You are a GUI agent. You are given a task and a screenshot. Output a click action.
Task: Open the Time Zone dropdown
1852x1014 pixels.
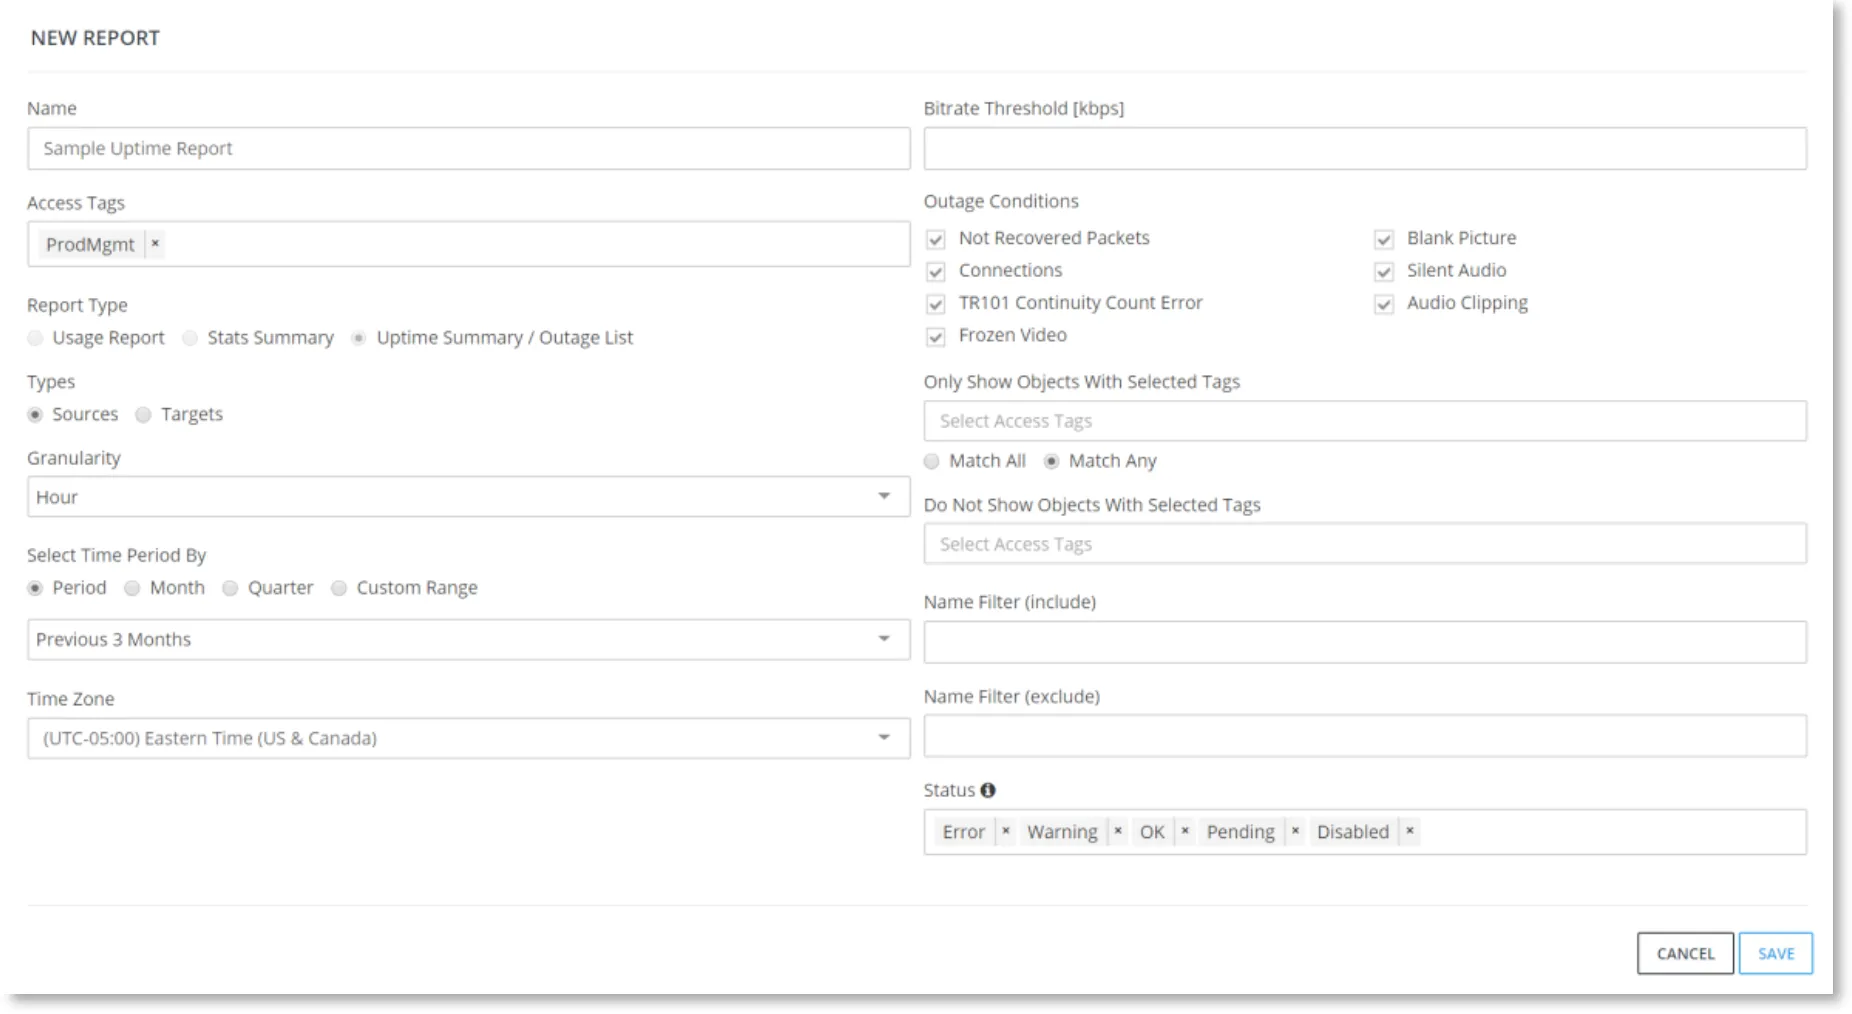pos(468,738)
